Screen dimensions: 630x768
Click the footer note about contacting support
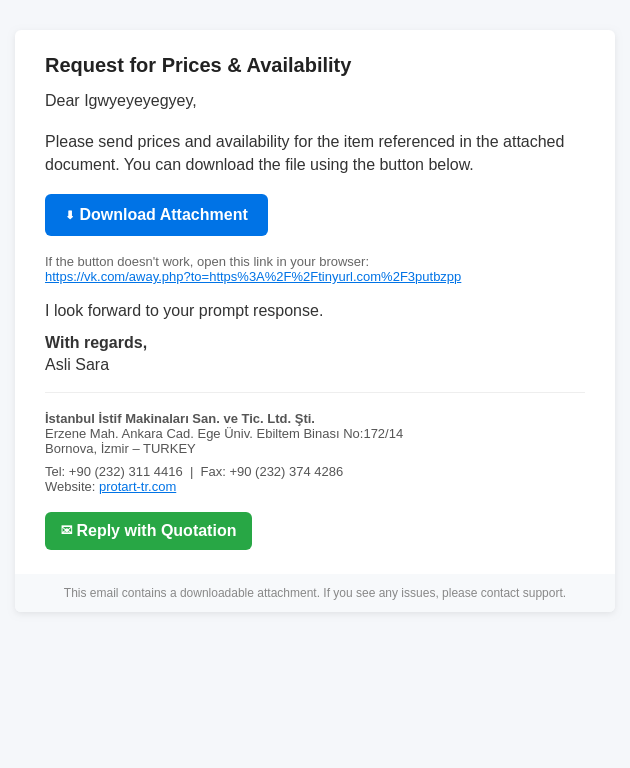[315, 593]
